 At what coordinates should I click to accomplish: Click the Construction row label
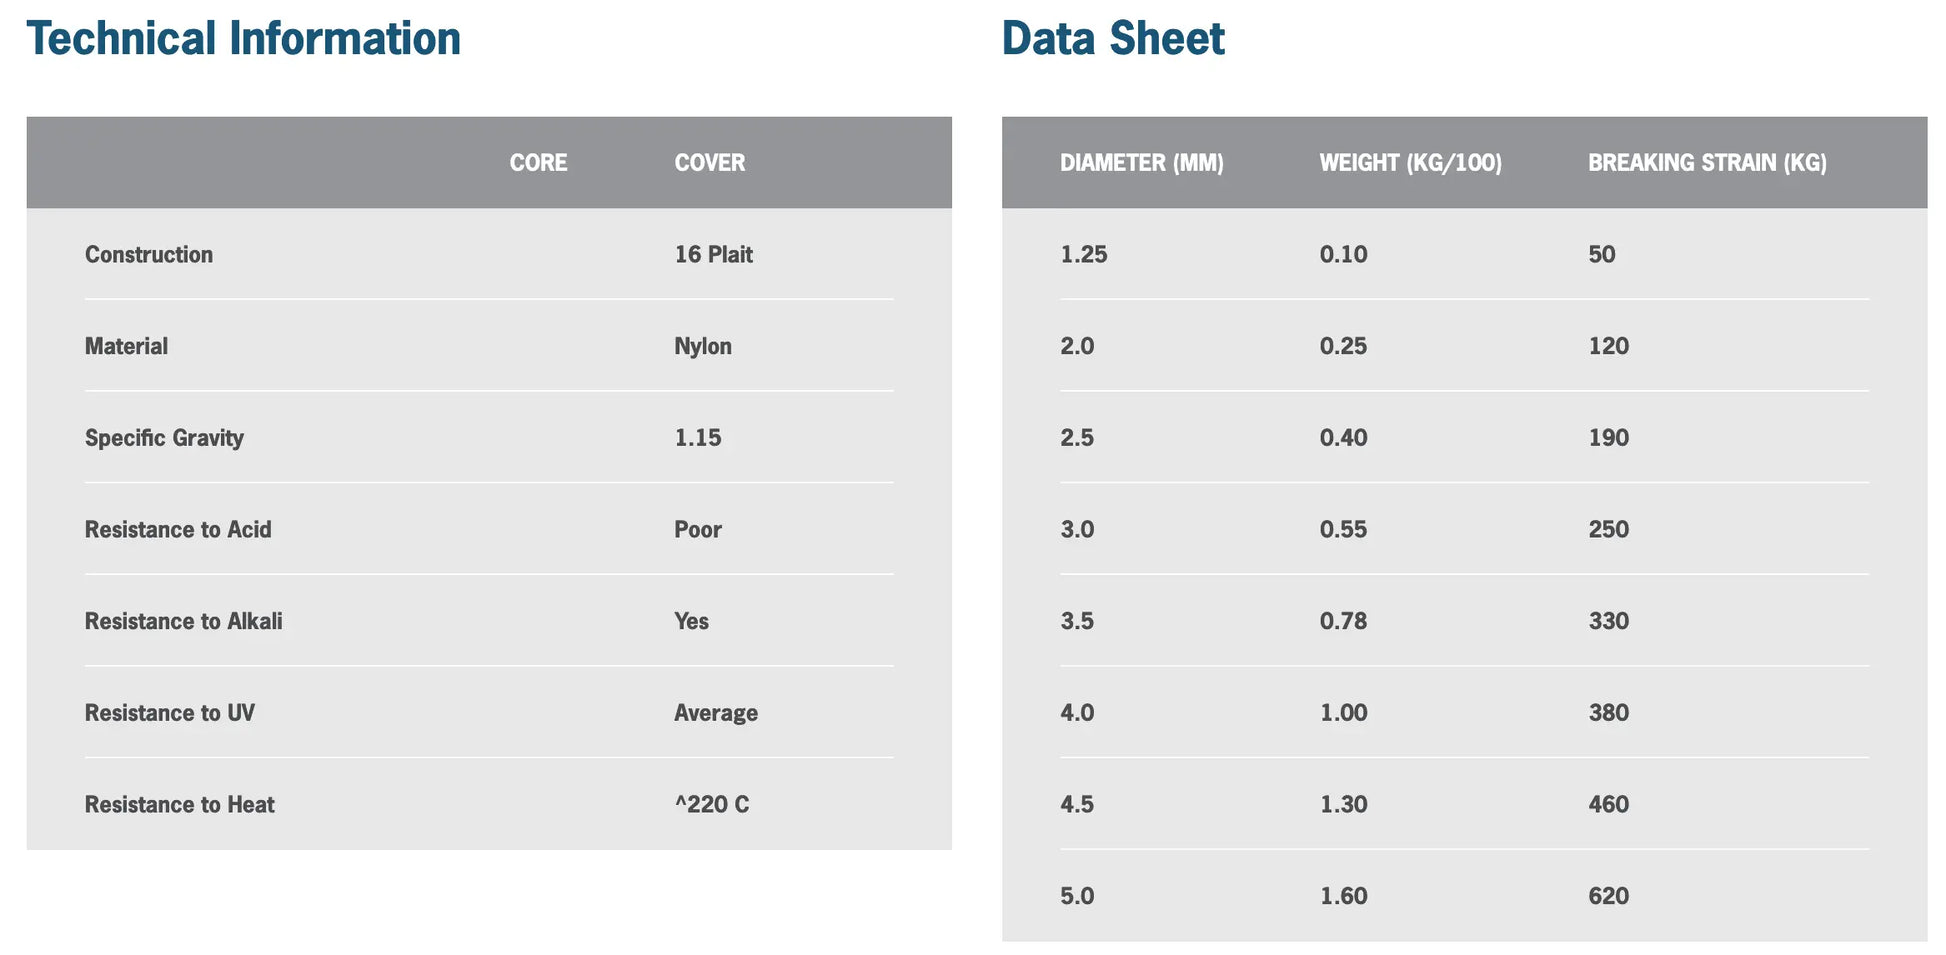149,255
